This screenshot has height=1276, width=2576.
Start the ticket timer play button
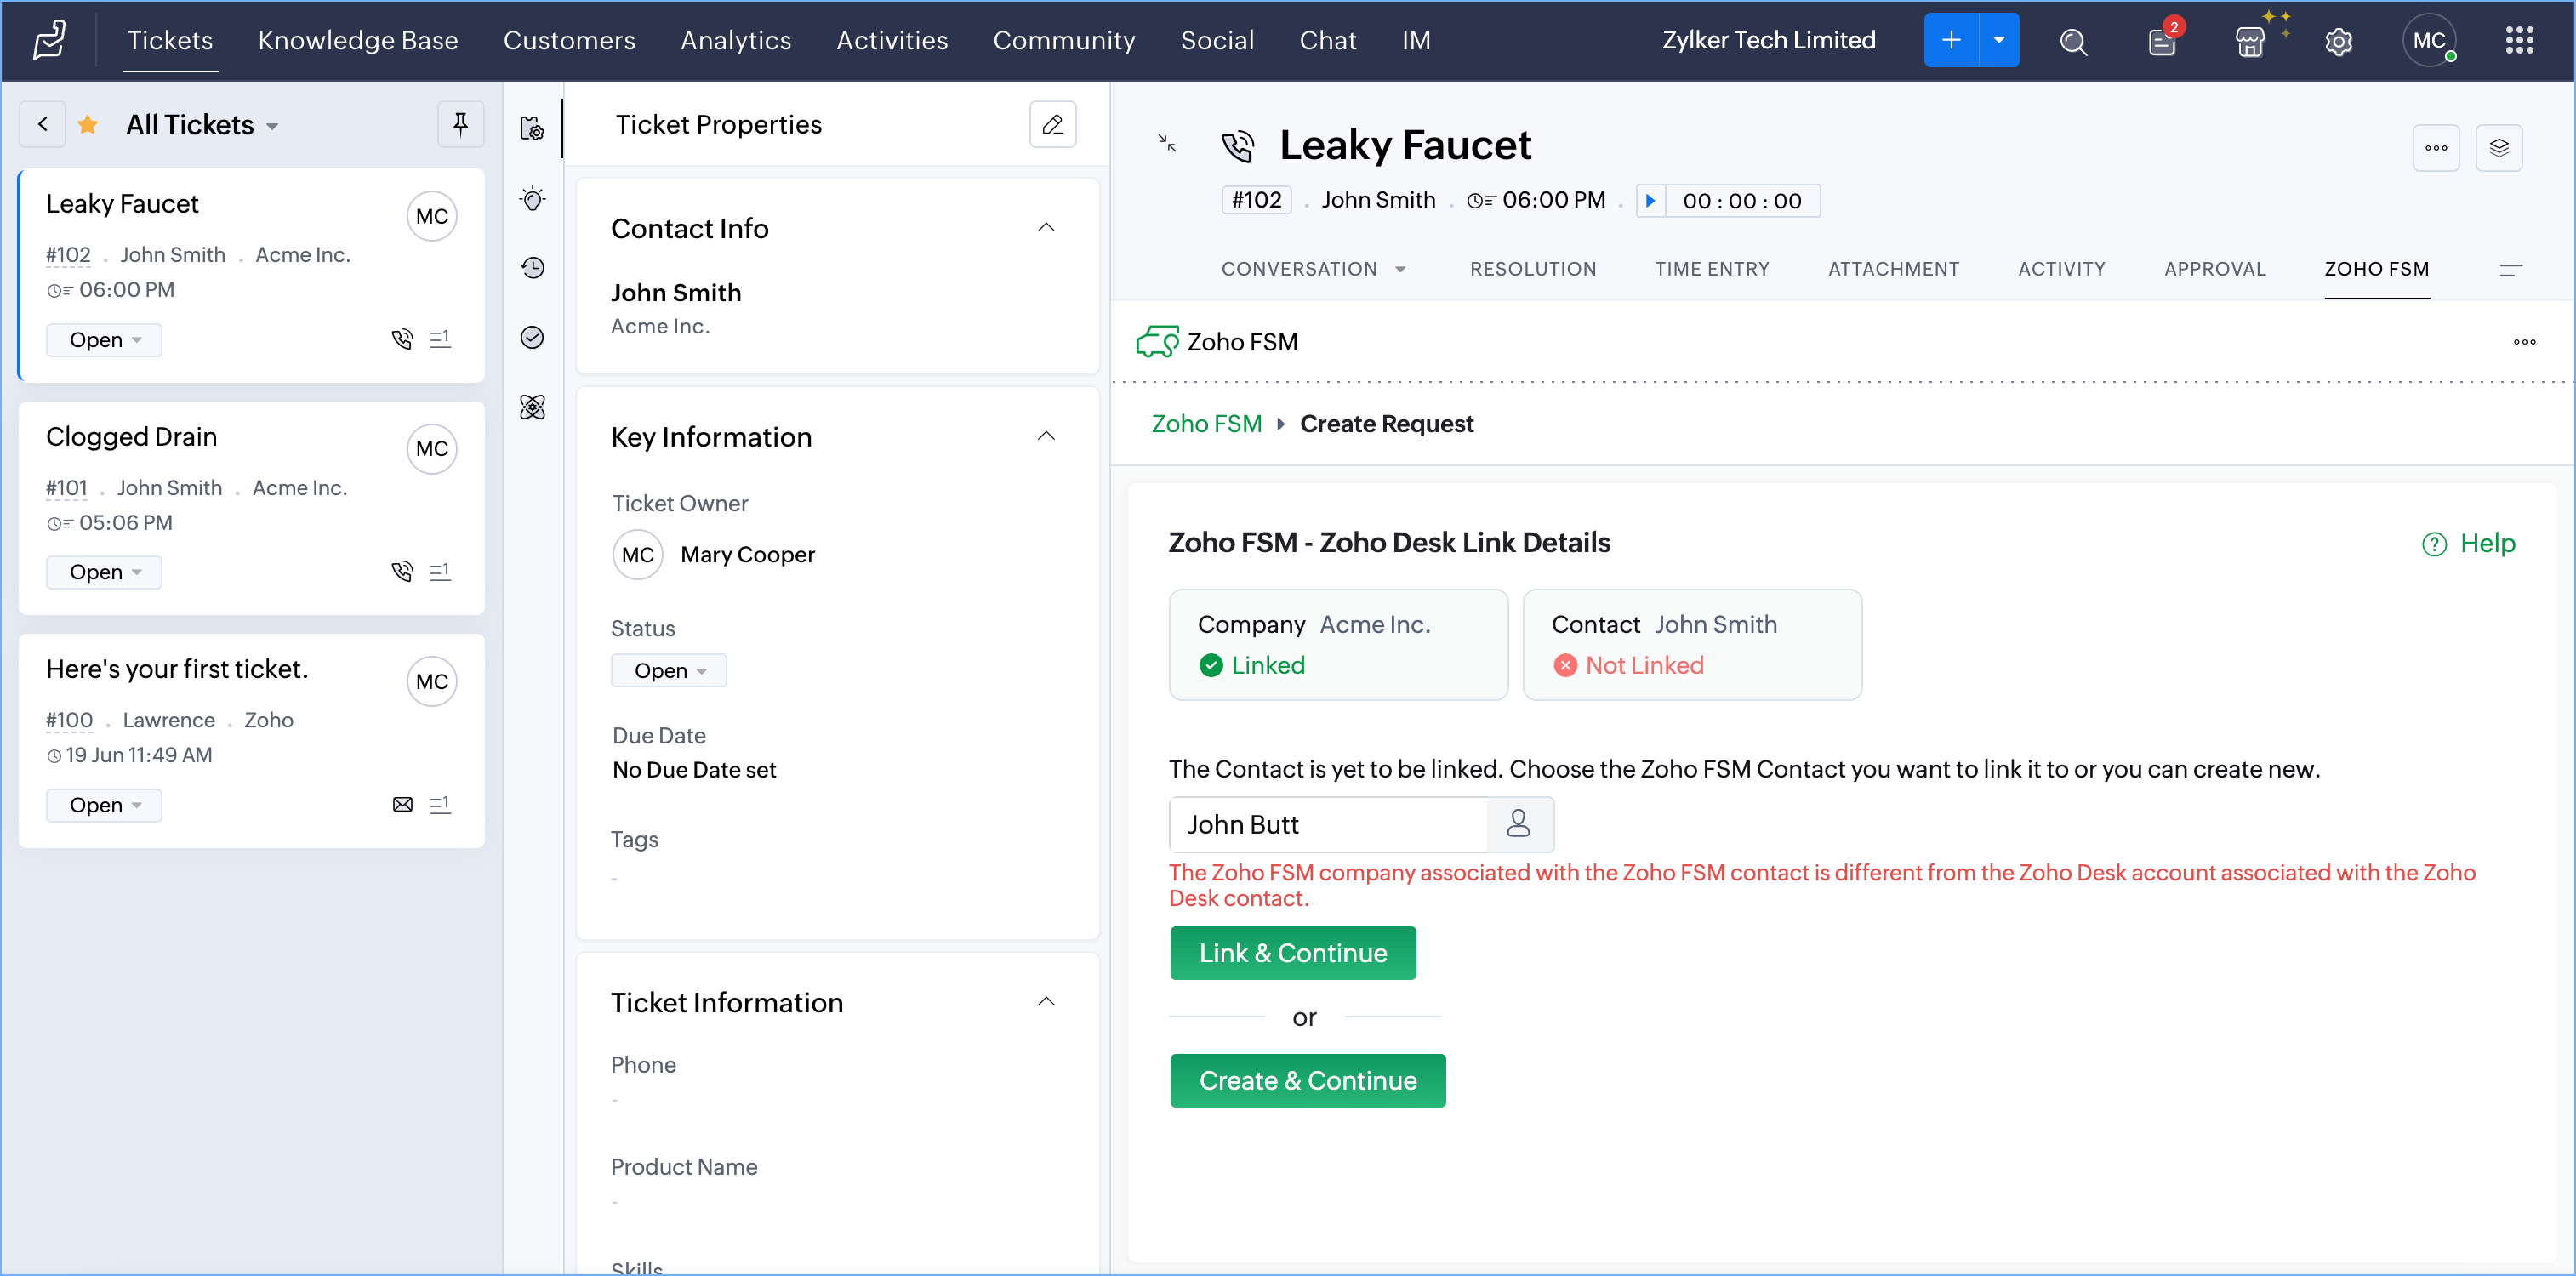(1650, 201)
